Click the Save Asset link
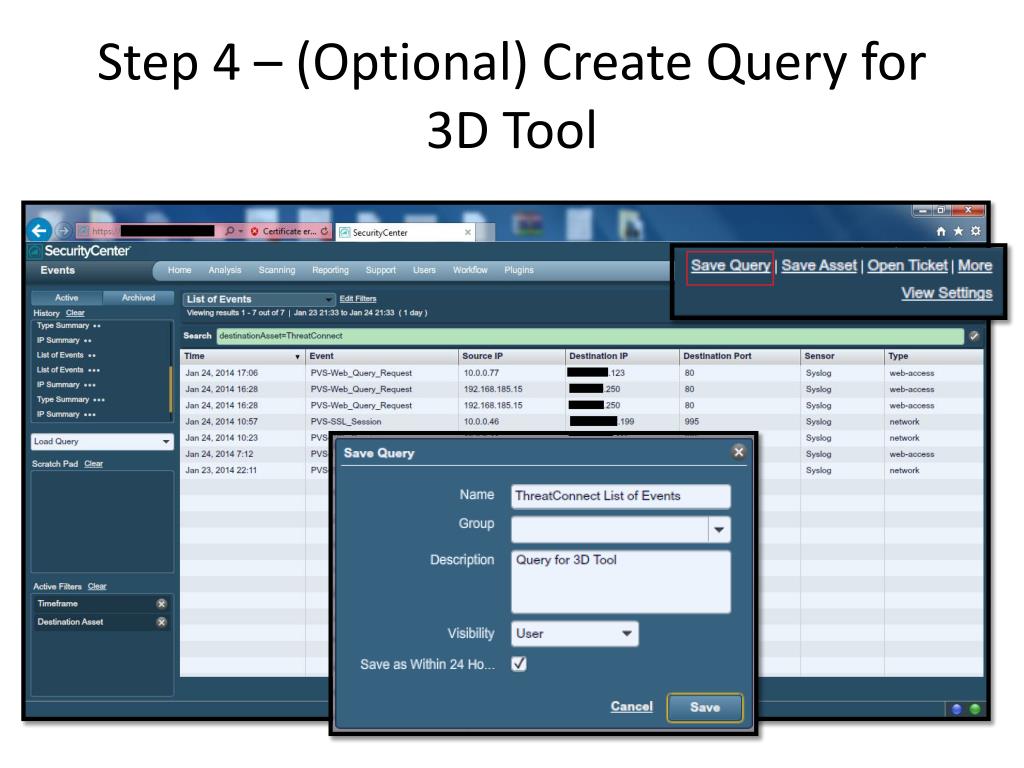 point(819,266)
